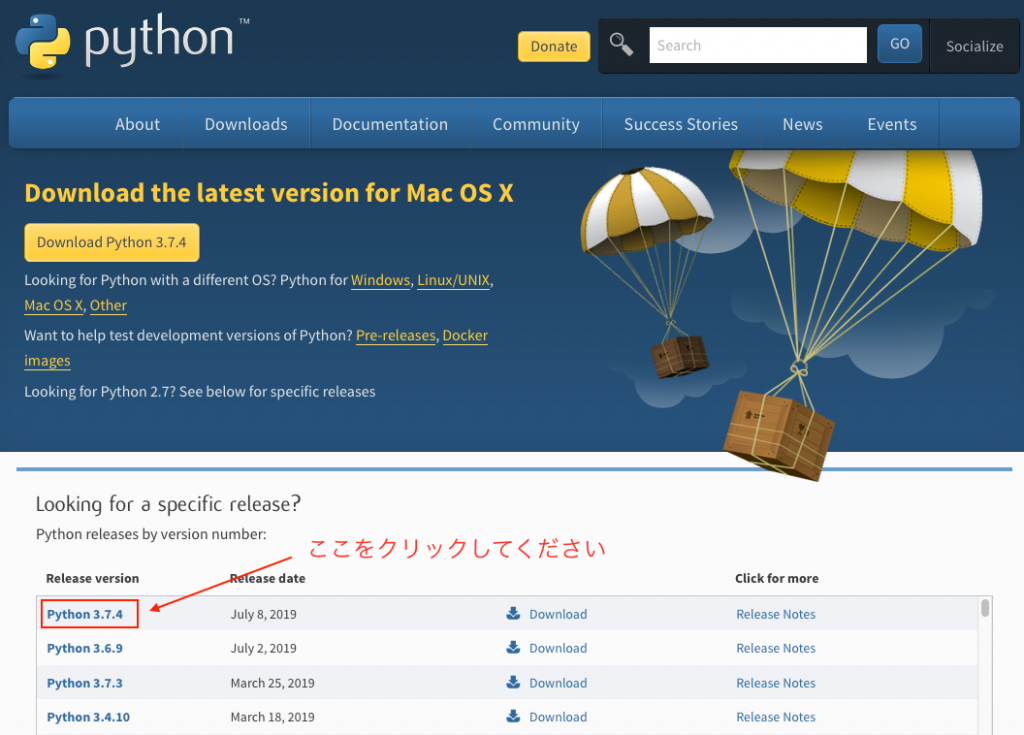Open the Documentation section
Viewport: 1024px width, 735px height.
389,123
